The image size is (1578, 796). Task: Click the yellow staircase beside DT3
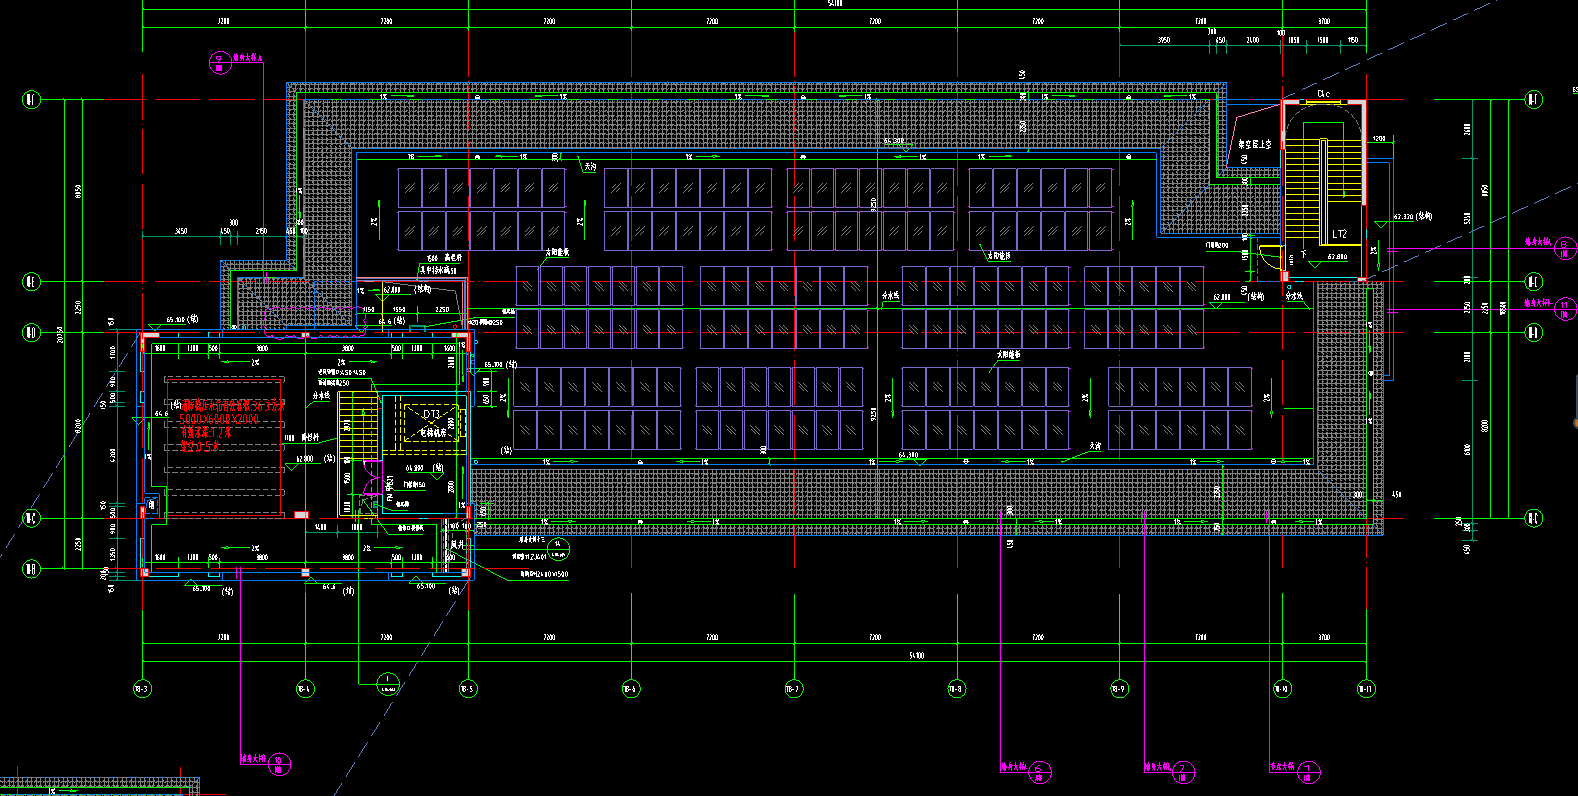coord(358,427)
